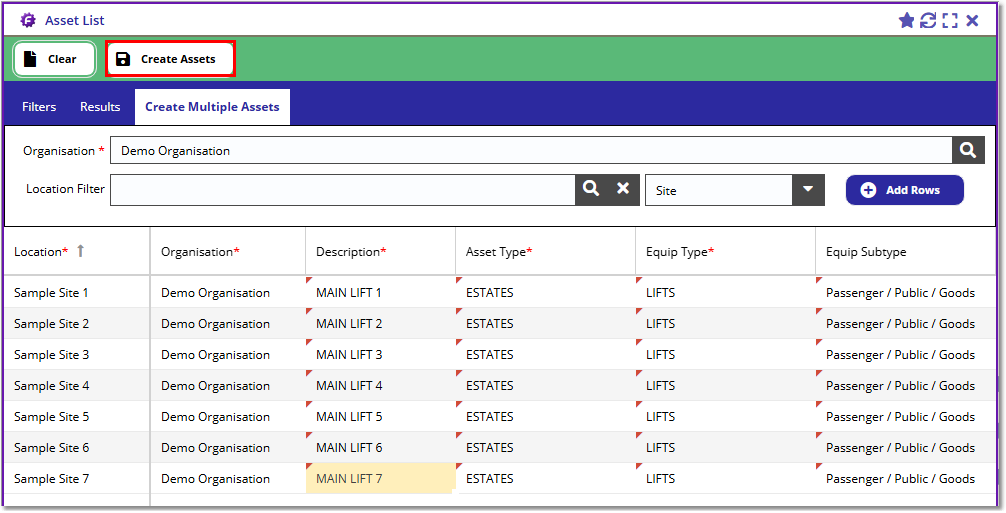Click the MAIN LIFT 3 description cell
Image resolution: width=1006 pixels, height=513 pixels.
pyautogui.click(x=380, y=355)
